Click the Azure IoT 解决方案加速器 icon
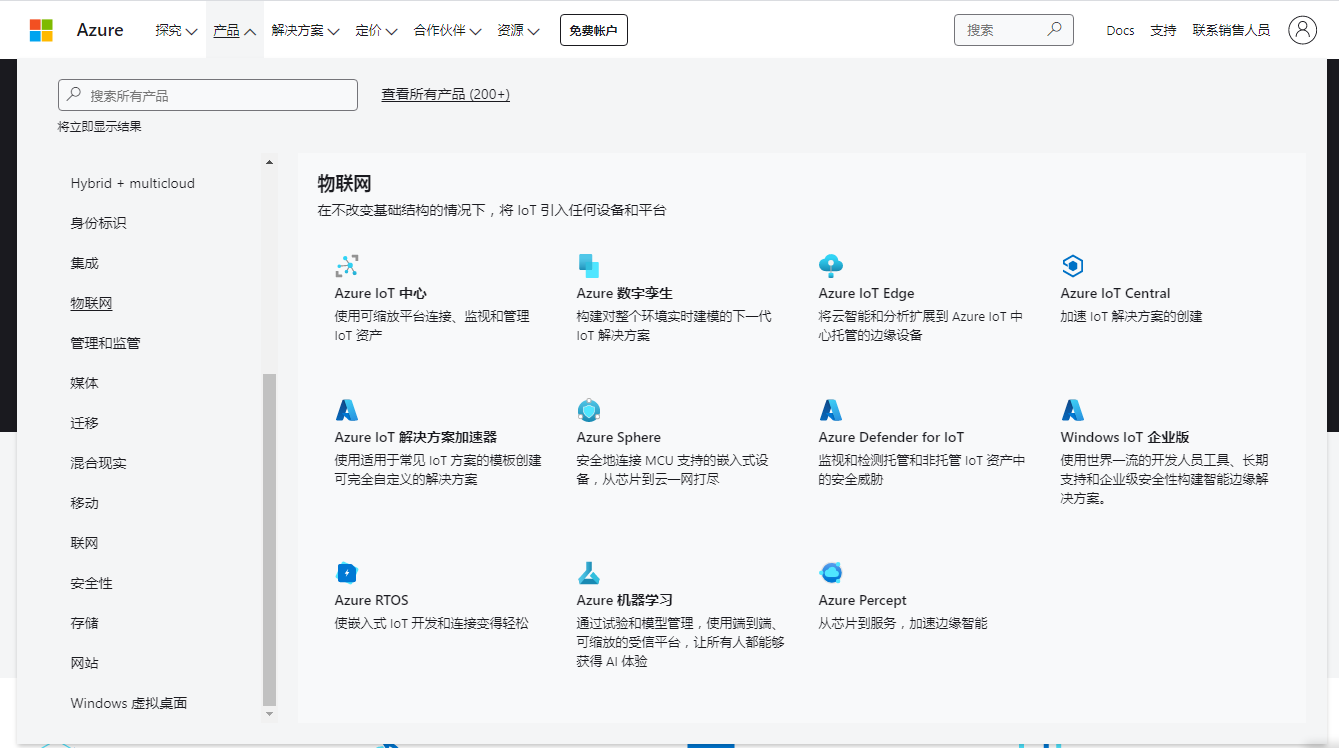 346,410
